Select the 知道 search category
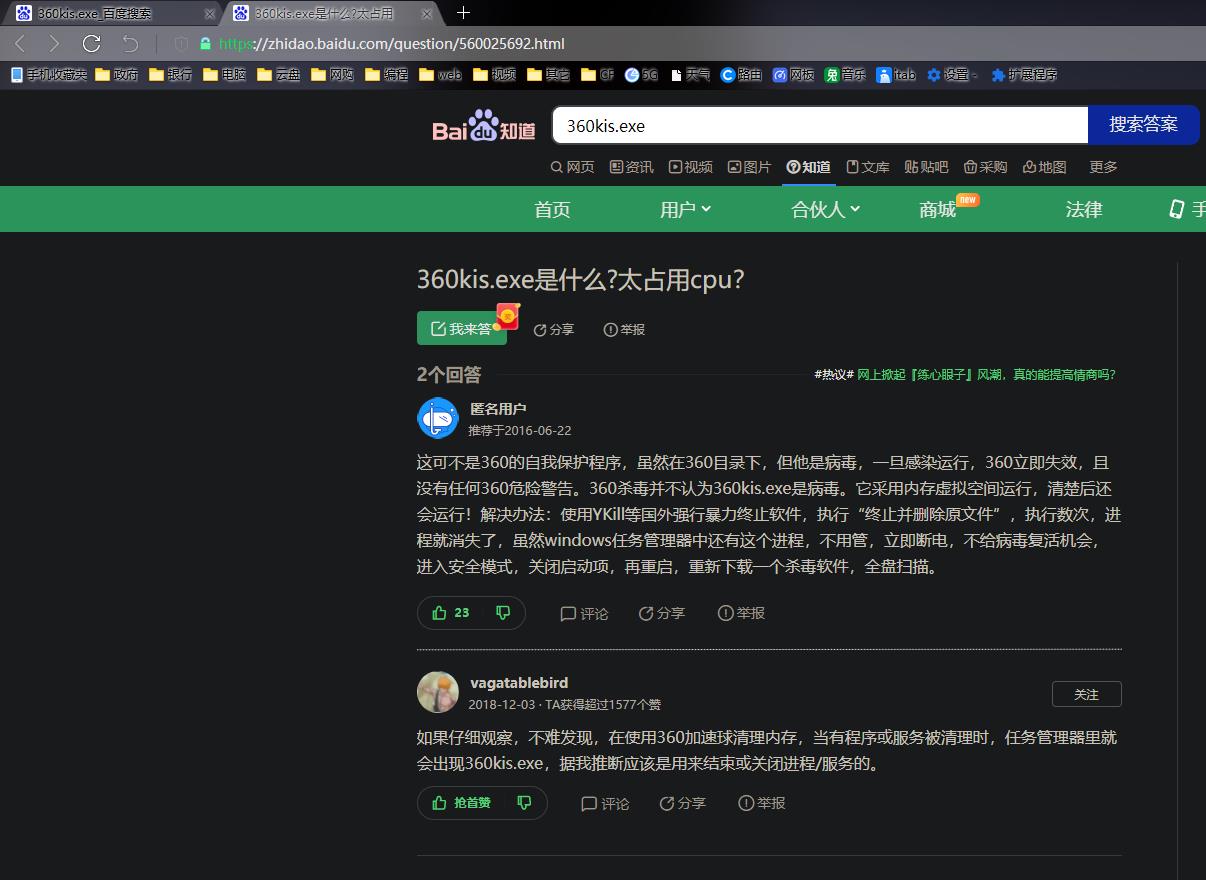 pos(809,167)
